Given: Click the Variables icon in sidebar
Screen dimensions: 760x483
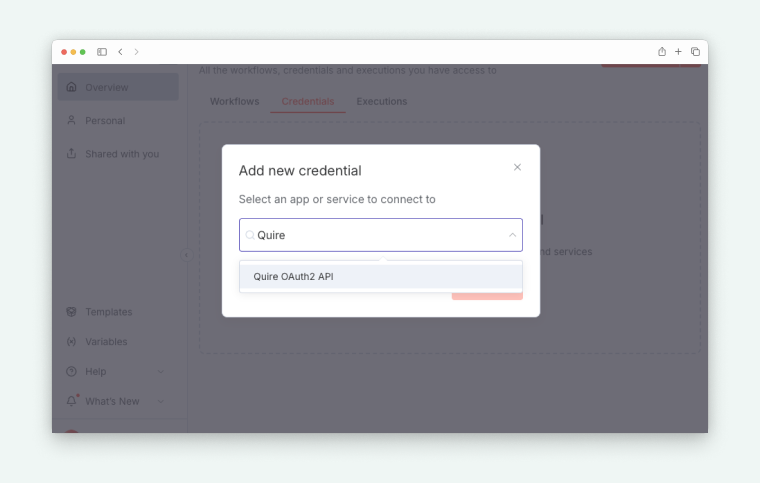Looking at the screenshot, I should pyautogui.click(x=71, y=342).
